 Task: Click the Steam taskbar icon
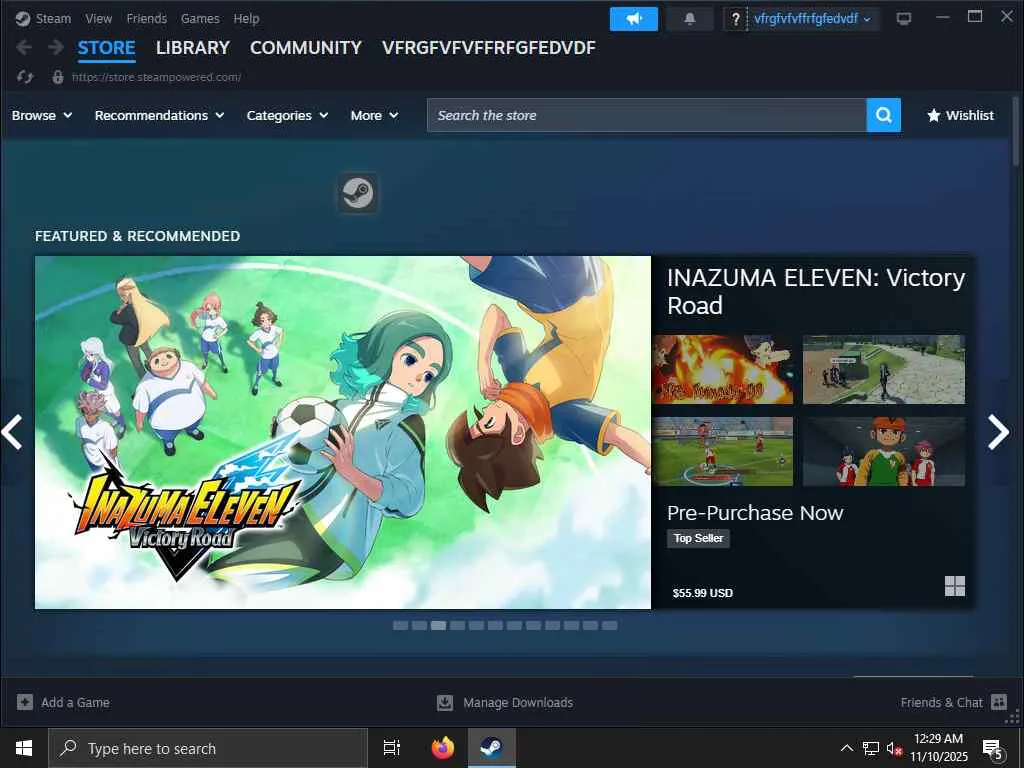492,748
